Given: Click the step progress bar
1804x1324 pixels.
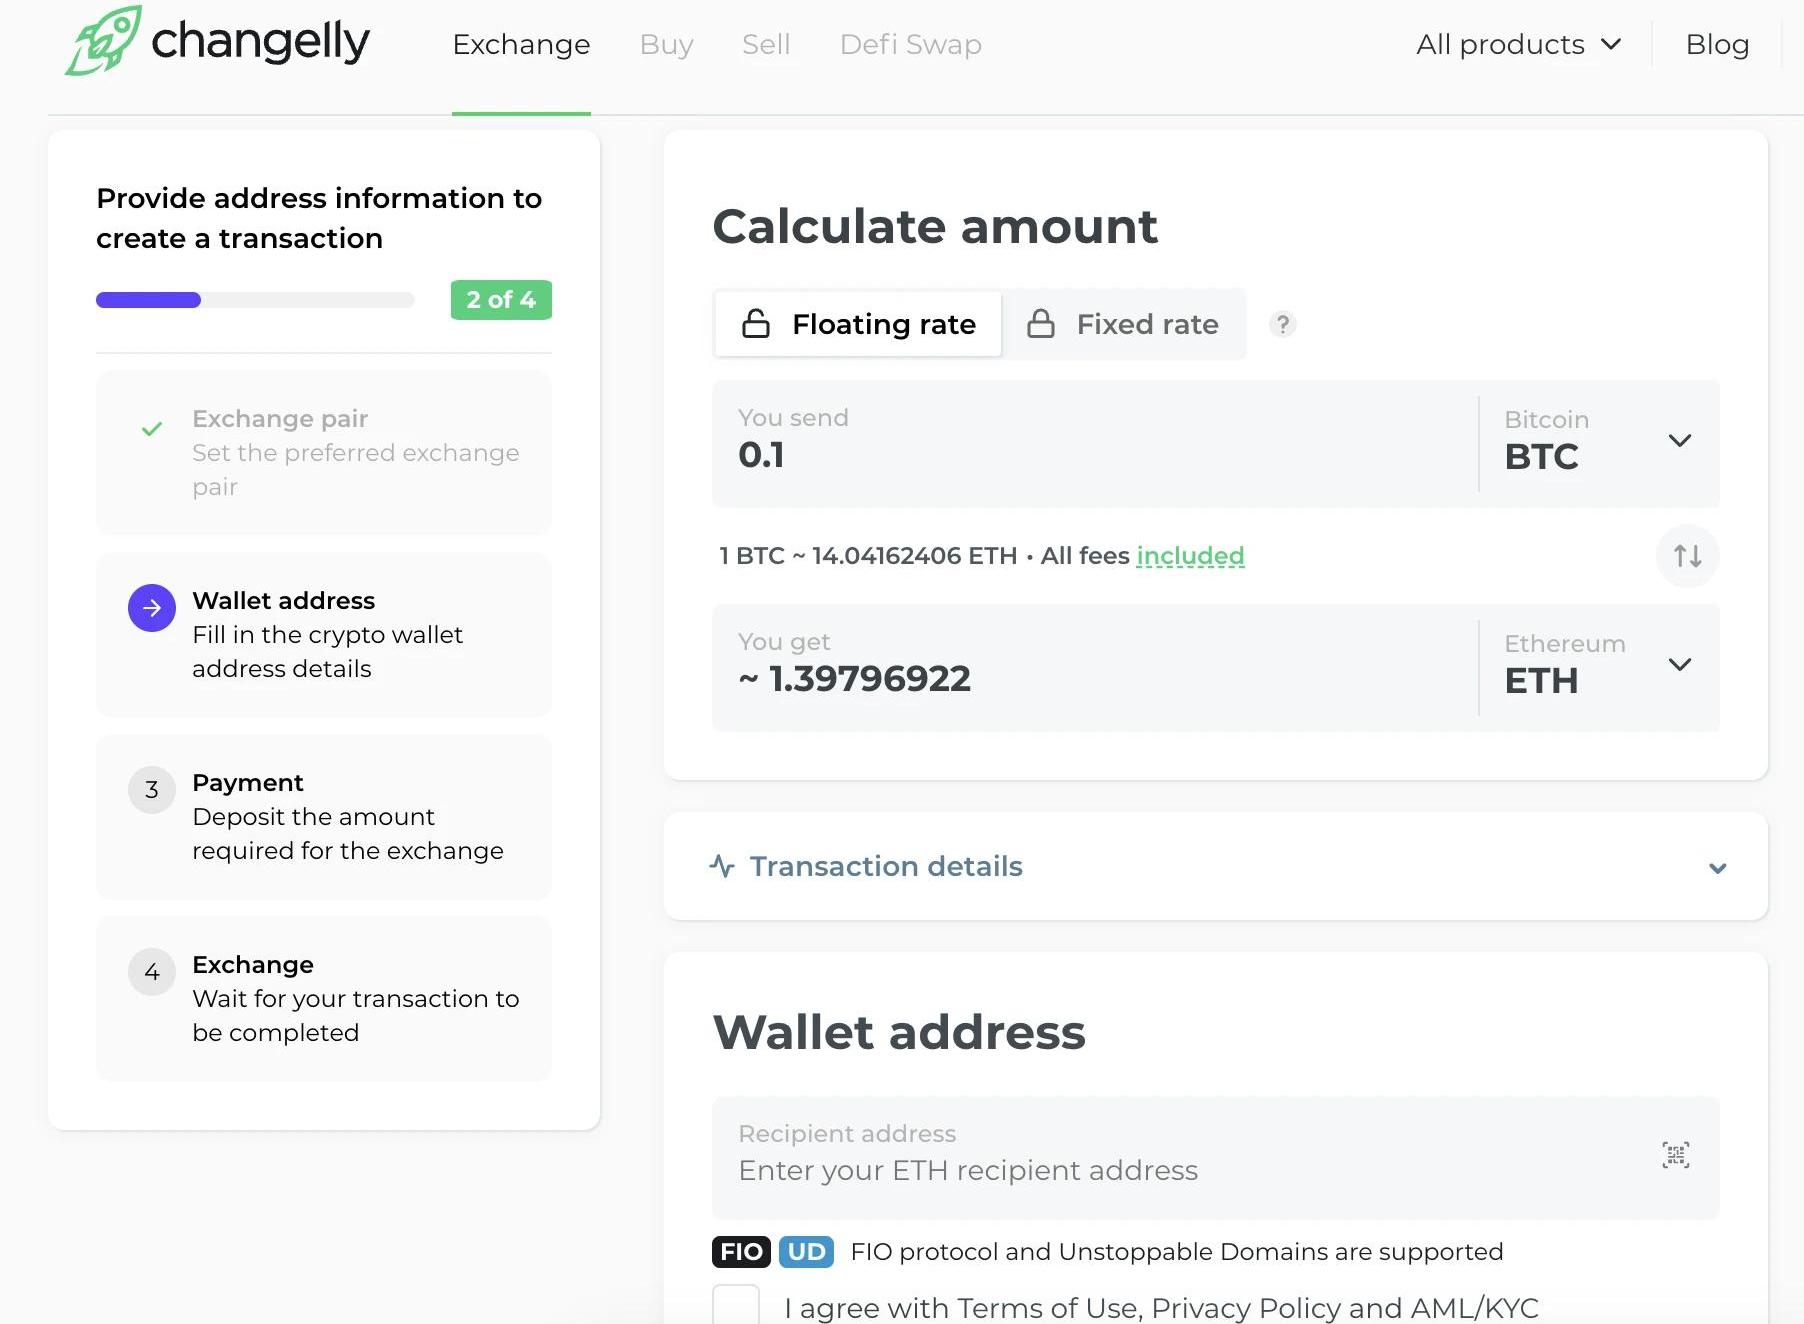Looking at the screenshot, I should pyautogui.click(x=255, y=300).
